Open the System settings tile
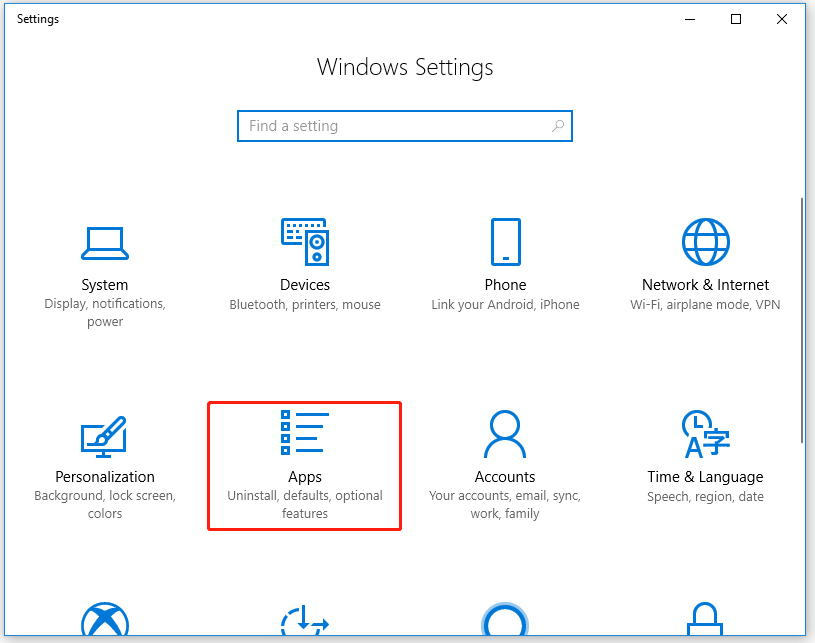This screenshot has height=643, width=815. 105,265
